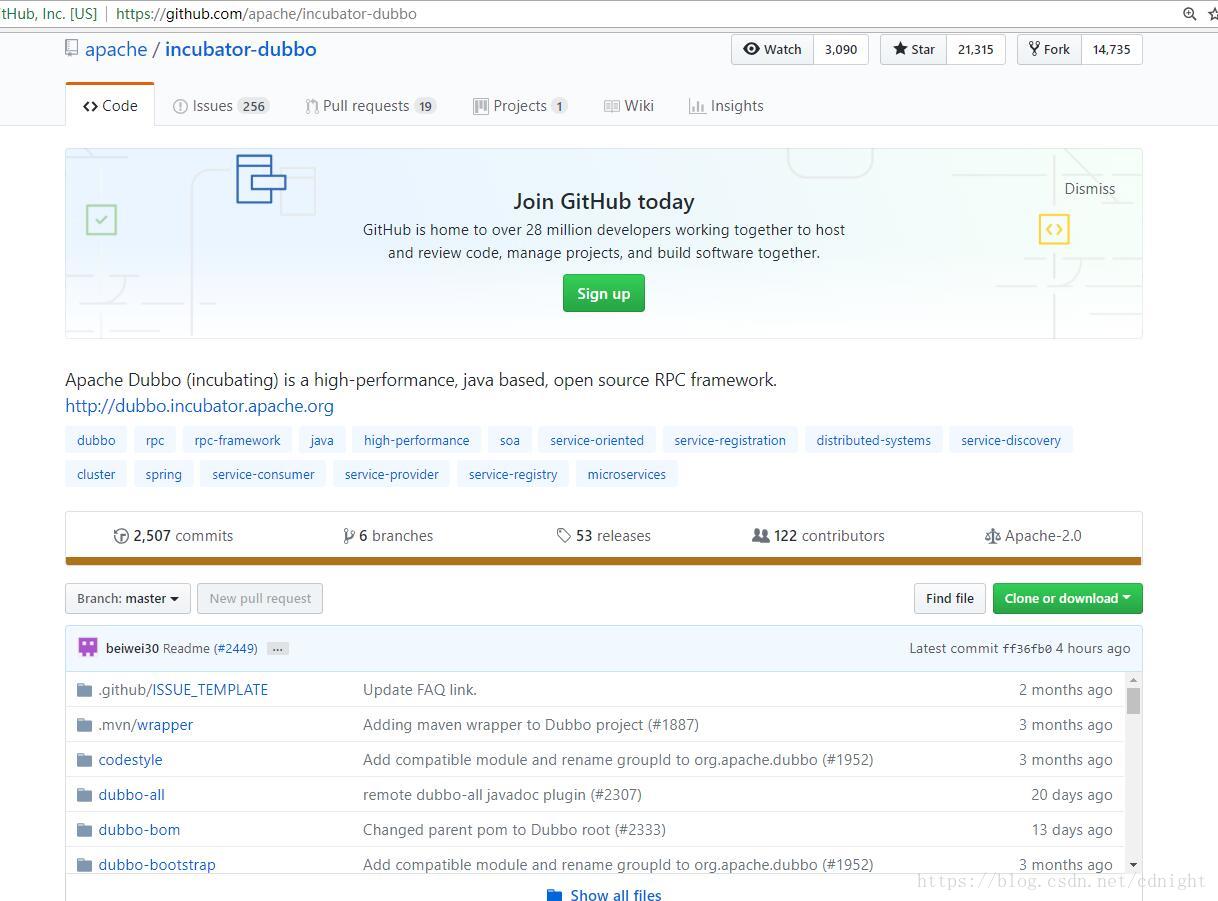Open the apache organization link
This screenshot has width=1218, height=901.
click(x=116, y=49)
